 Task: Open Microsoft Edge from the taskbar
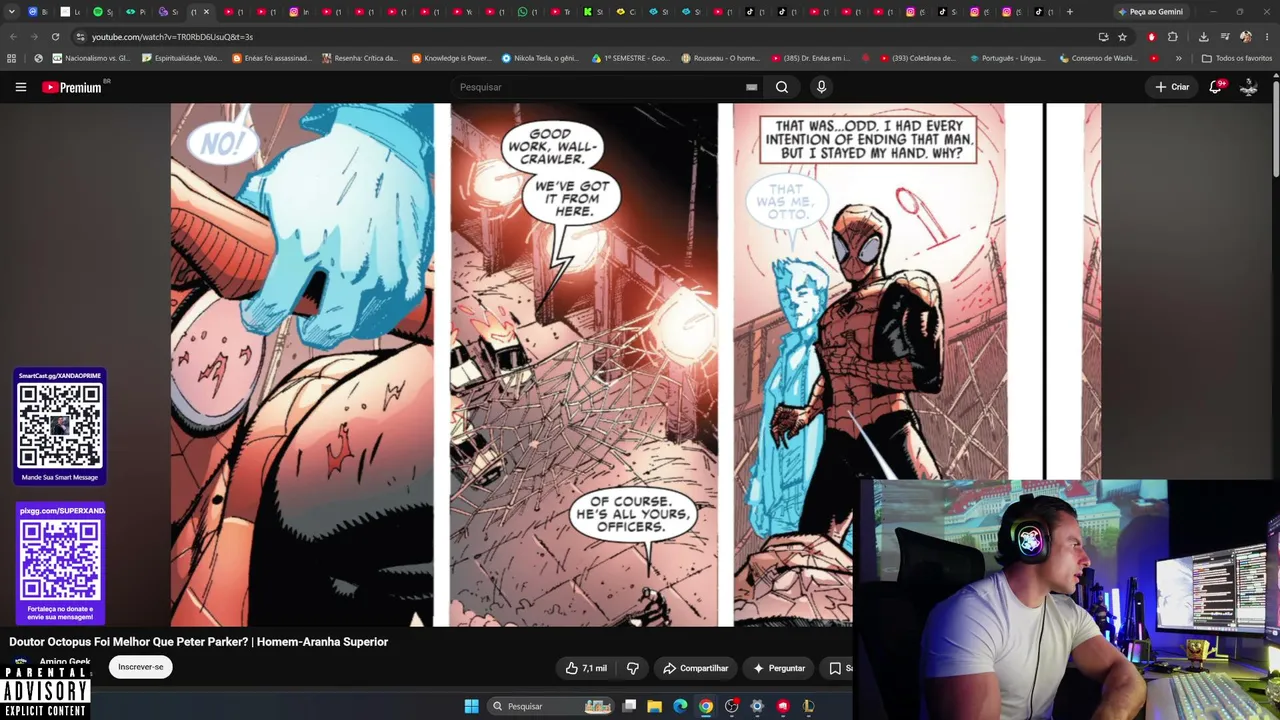(680, 706)
